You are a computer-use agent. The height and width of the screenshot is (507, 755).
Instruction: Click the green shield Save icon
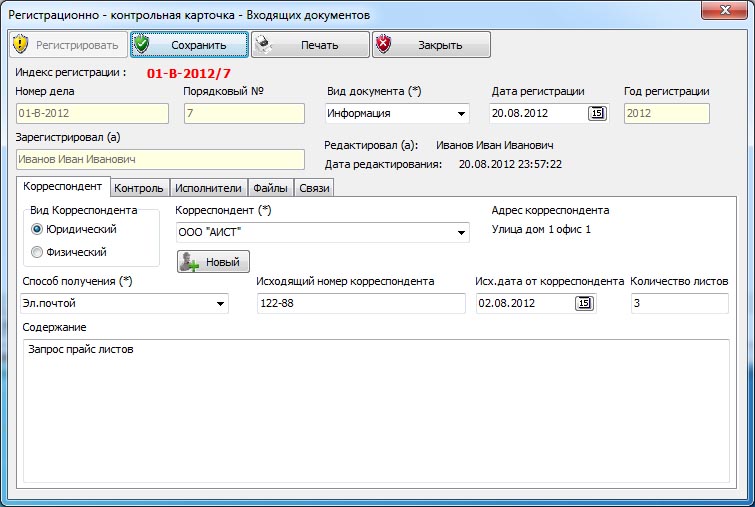coord(144,45)
